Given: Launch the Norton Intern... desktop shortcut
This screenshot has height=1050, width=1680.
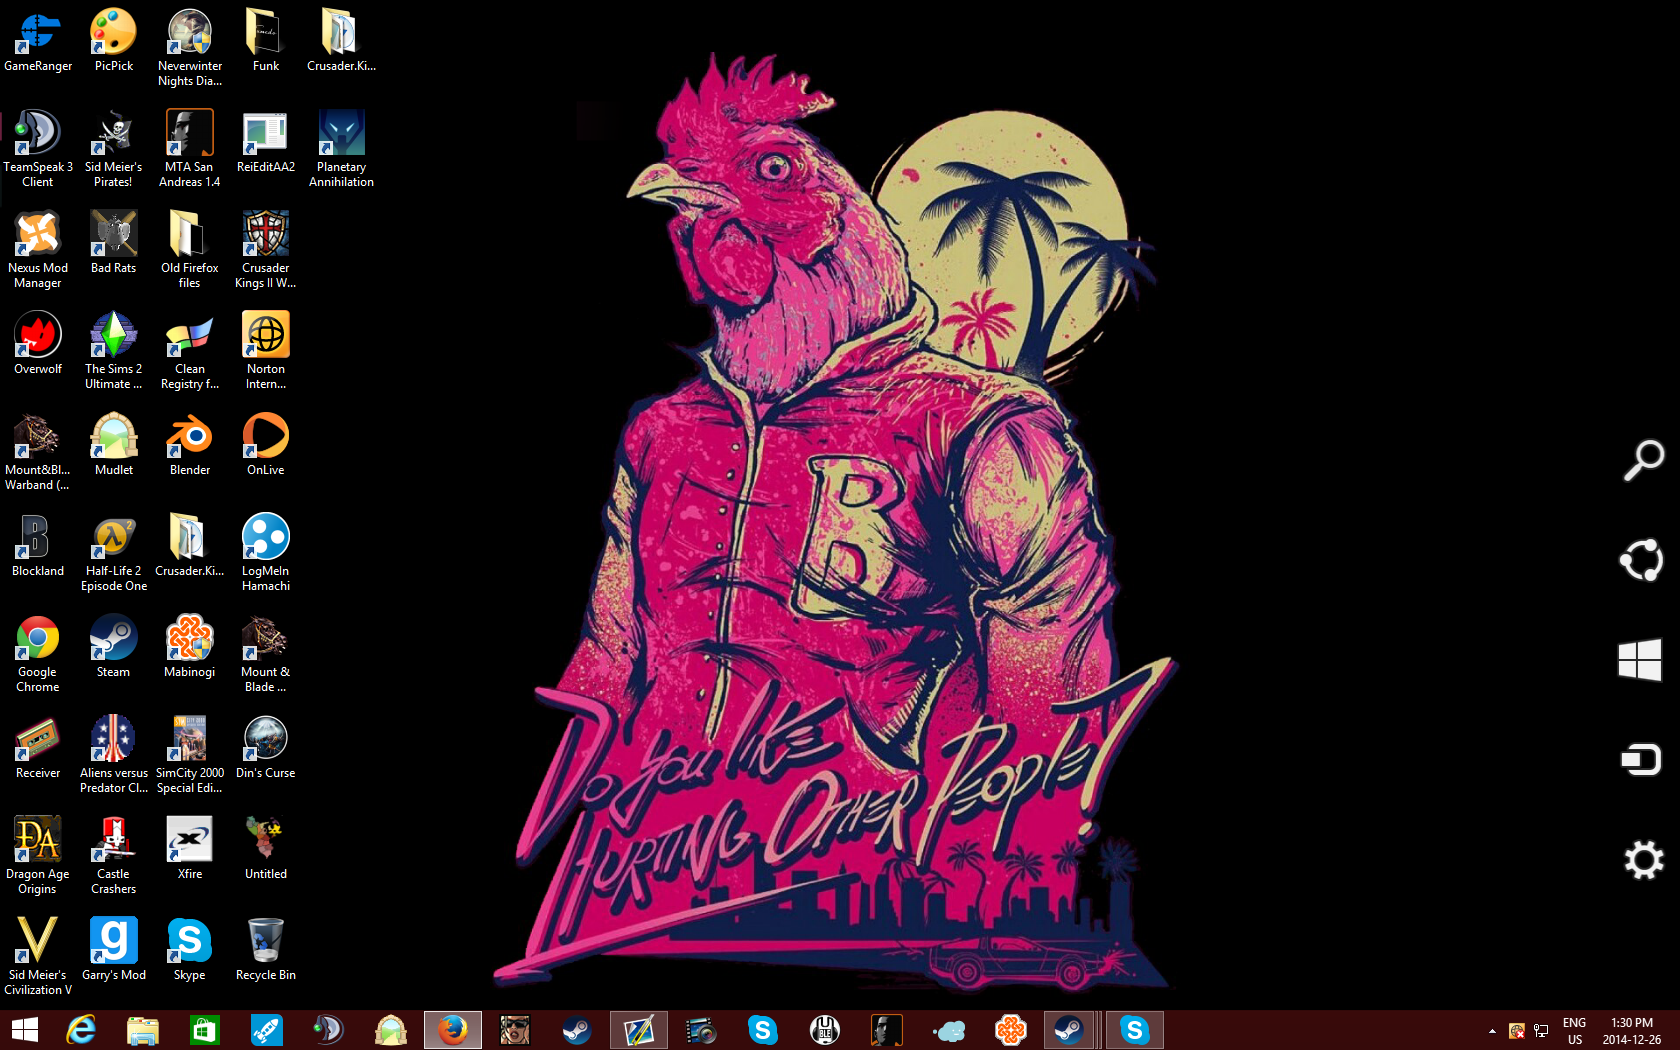Looking at the screenshot, I should 266,351.
